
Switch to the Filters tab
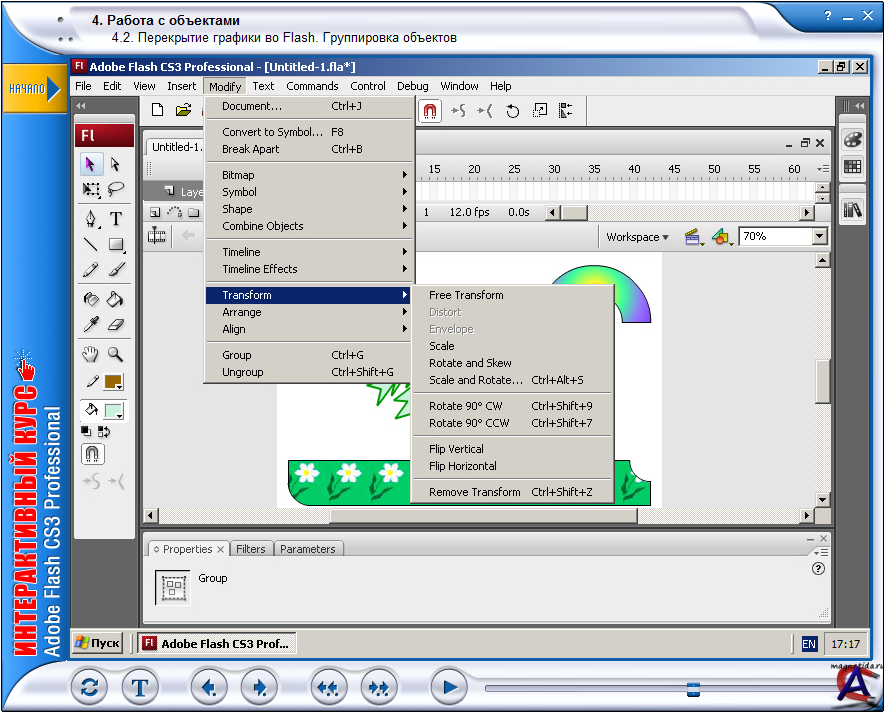point(251,549)
